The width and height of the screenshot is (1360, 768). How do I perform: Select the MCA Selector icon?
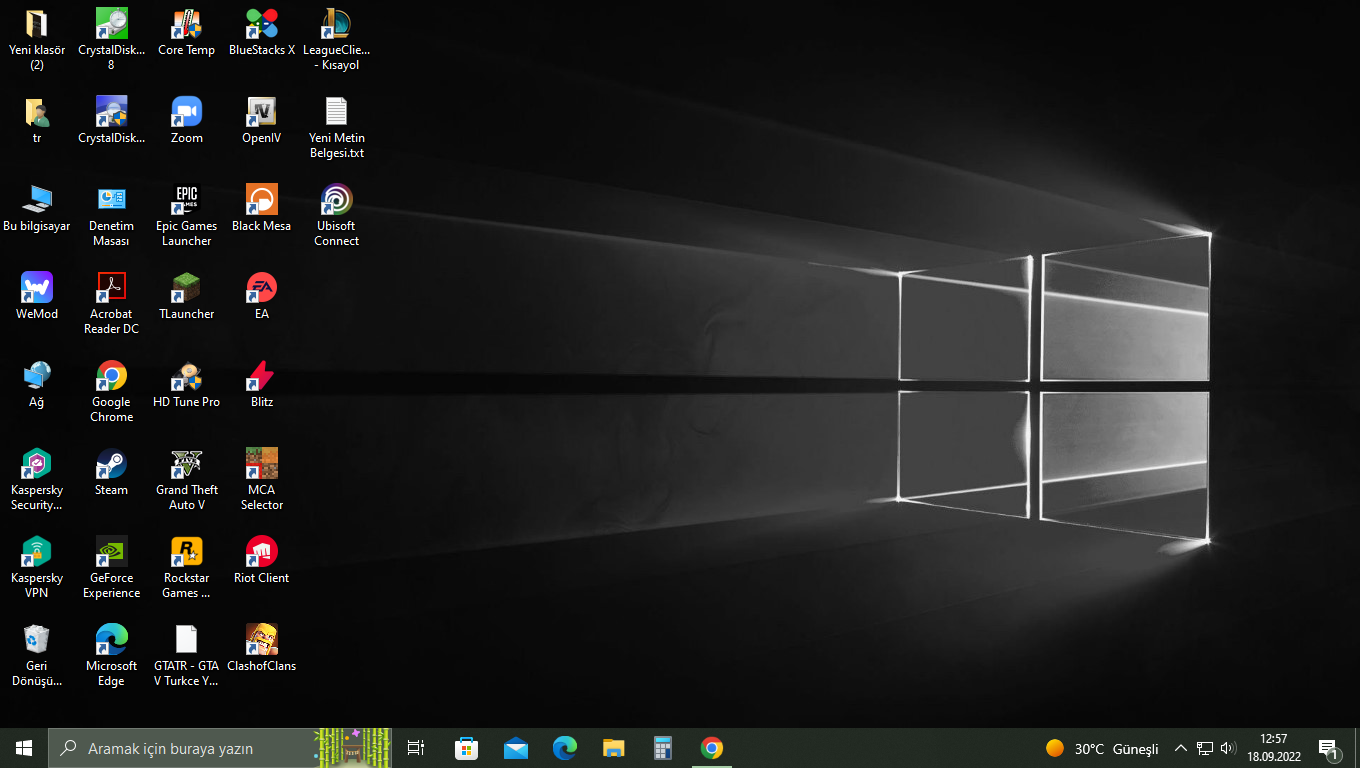pos(261,464)
